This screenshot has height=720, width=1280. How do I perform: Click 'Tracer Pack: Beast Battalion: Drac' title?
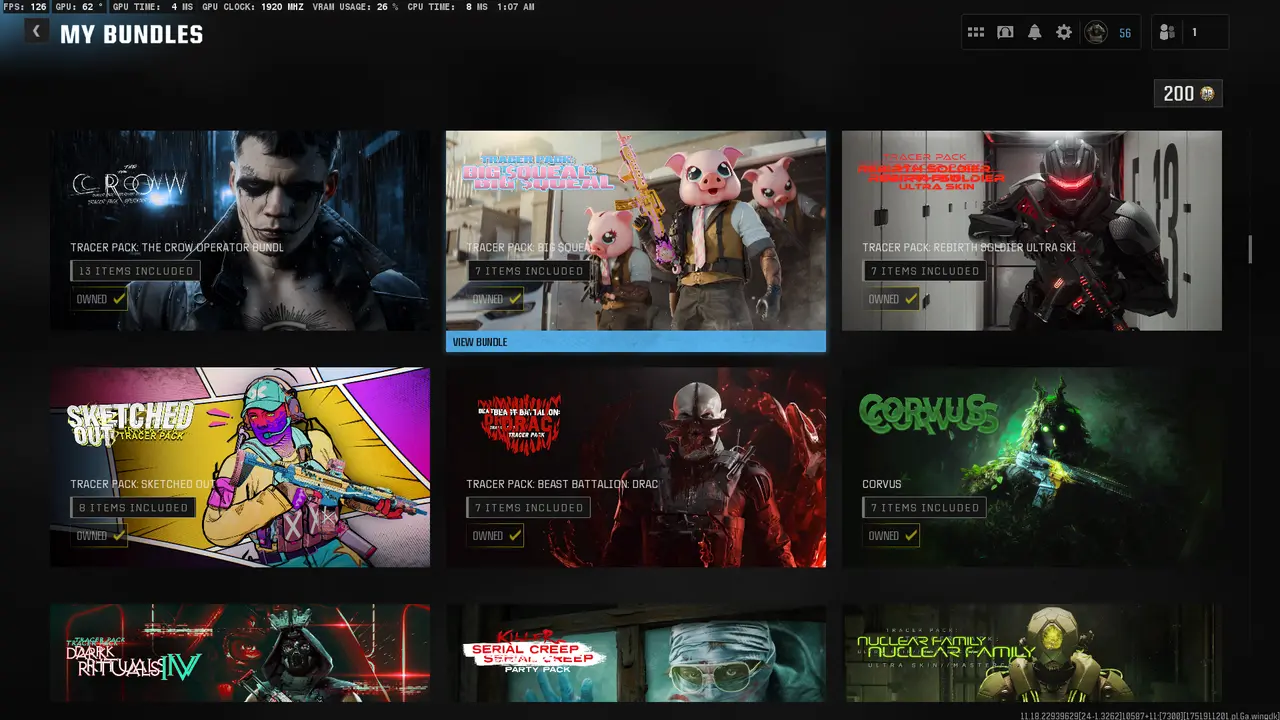click(x=562, y=484)
